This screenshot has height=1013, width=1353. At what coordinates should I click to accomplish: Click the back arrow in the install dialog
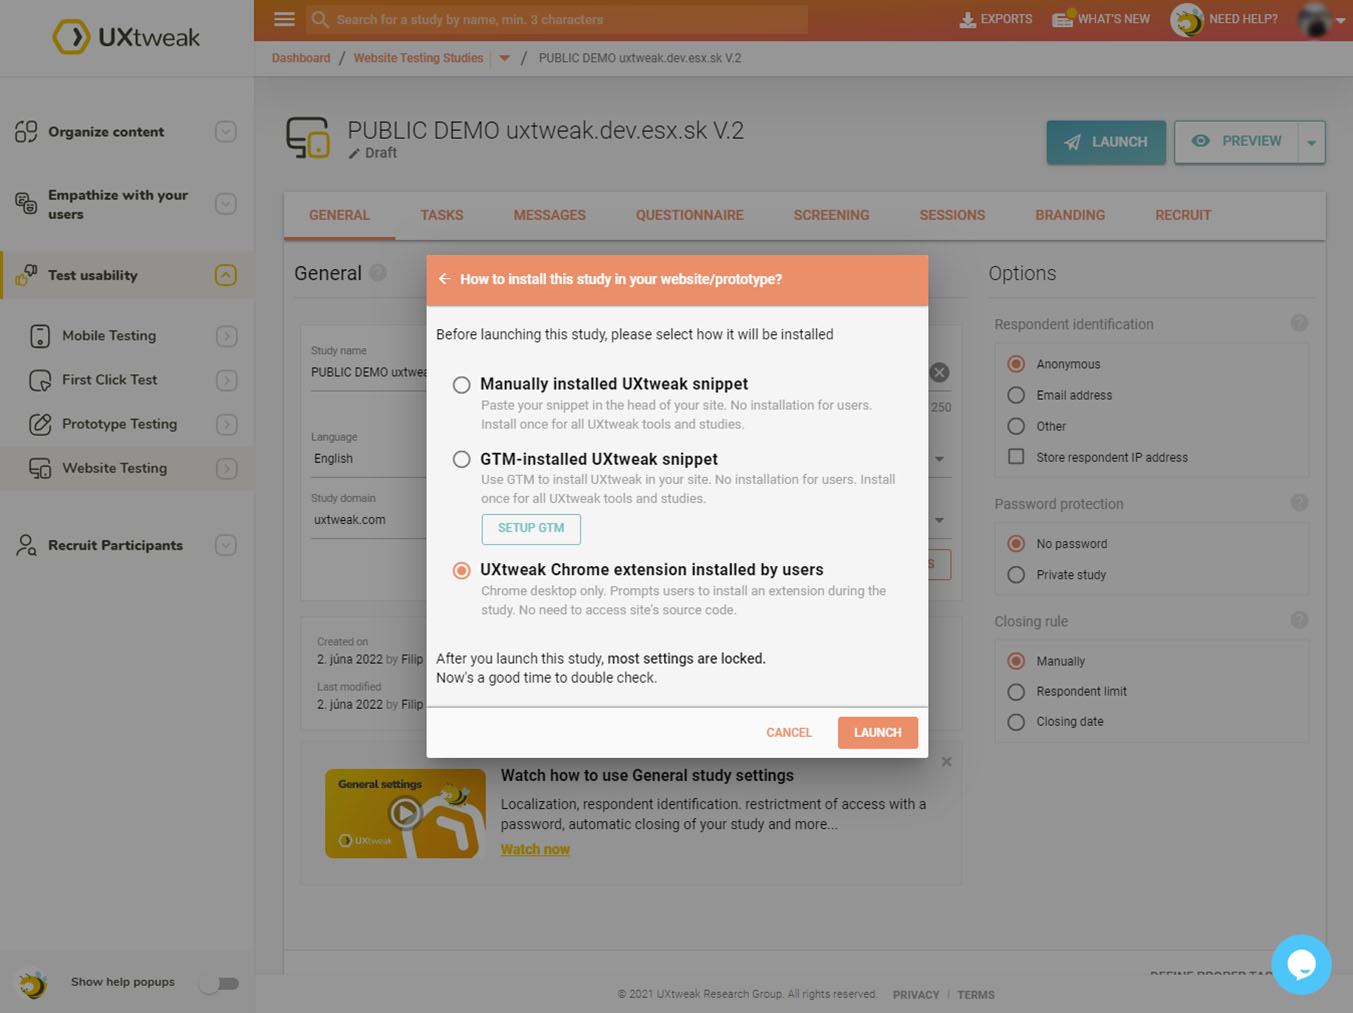[444, 279]
